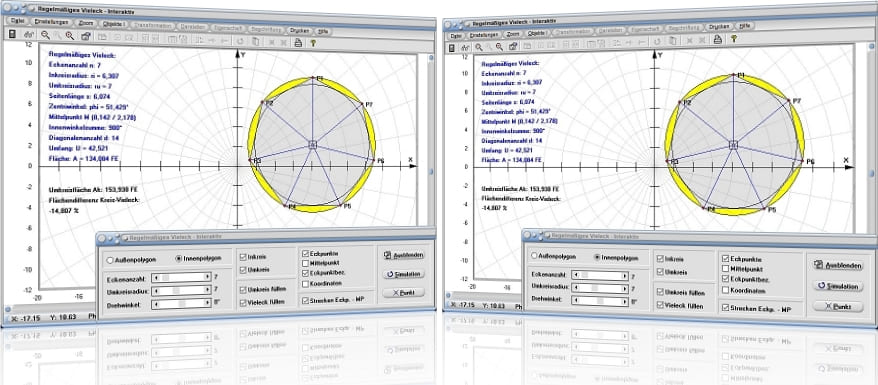Screen dimensions: 878x385
Task: Click the copy pages icon in right window toolbar
Action: coord(672,40)
